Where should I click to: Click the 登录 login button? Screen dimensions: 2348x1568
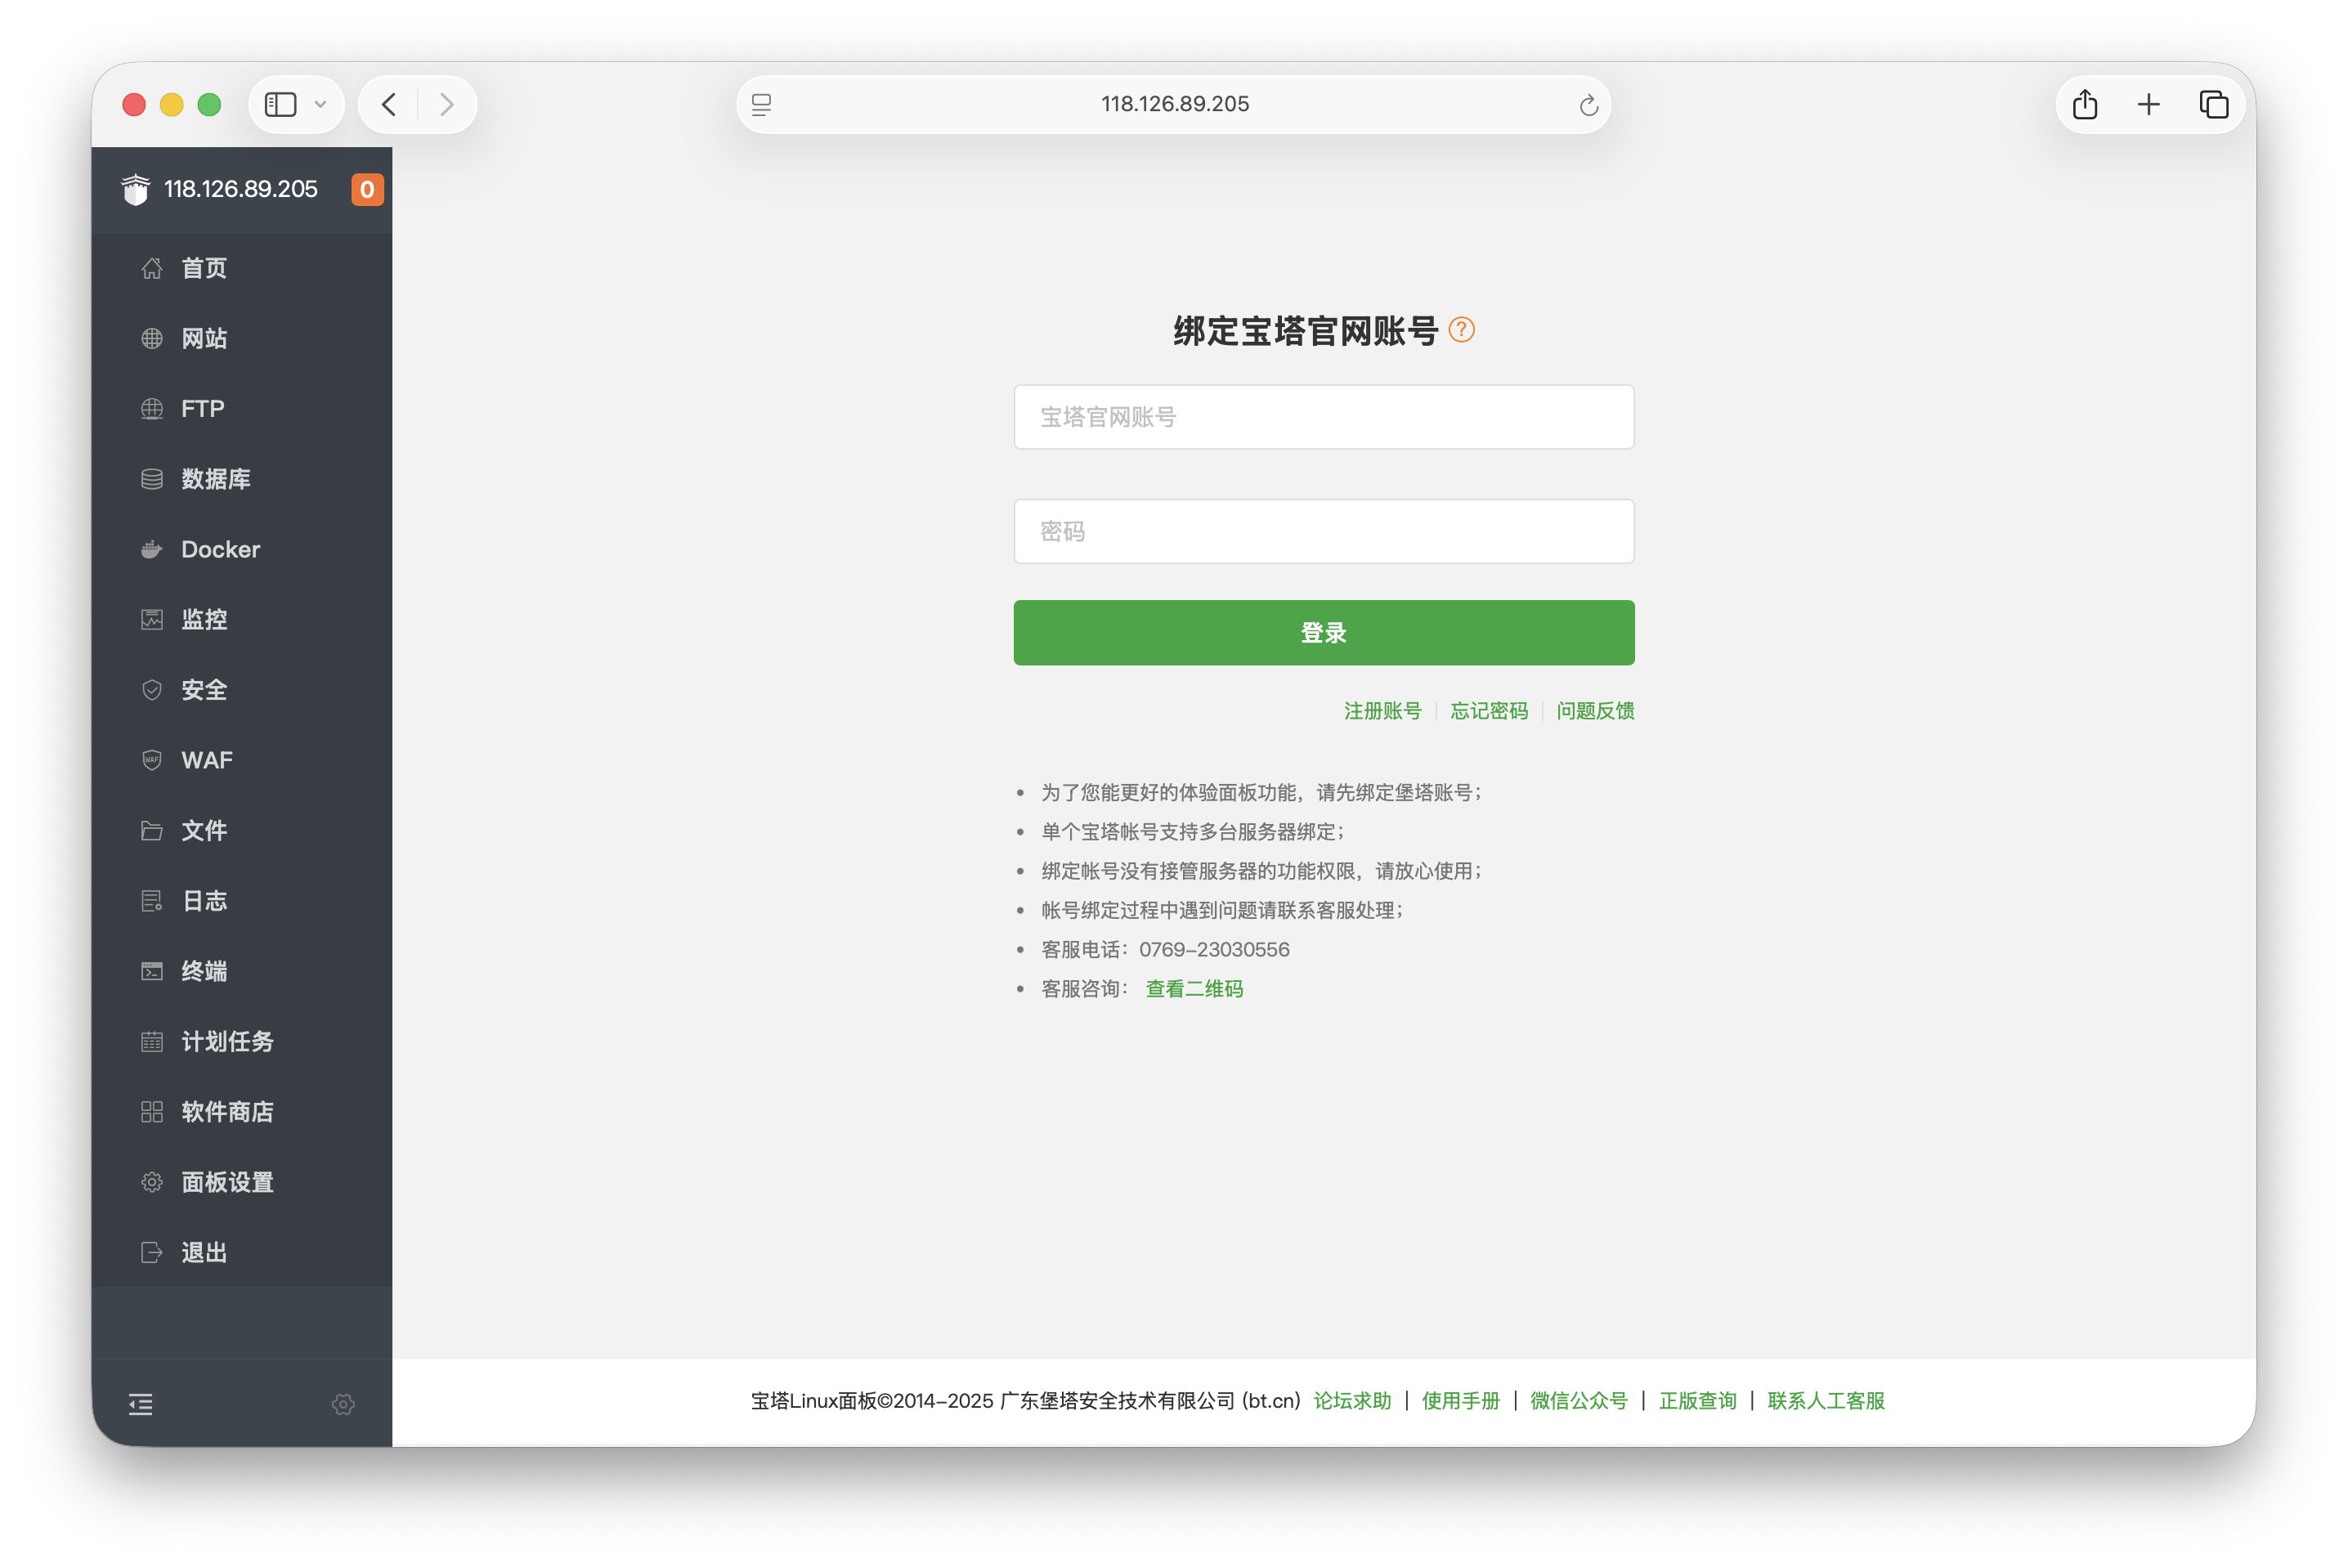1323,632
